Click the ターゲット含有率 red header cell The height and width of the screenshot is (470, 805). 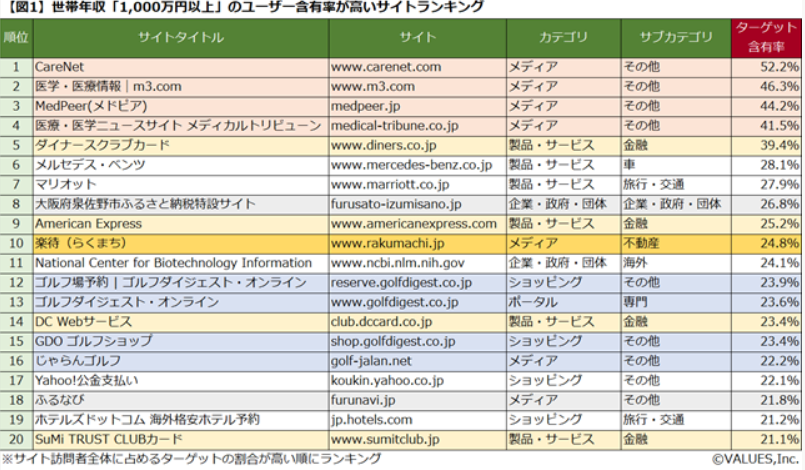(766, 38)
